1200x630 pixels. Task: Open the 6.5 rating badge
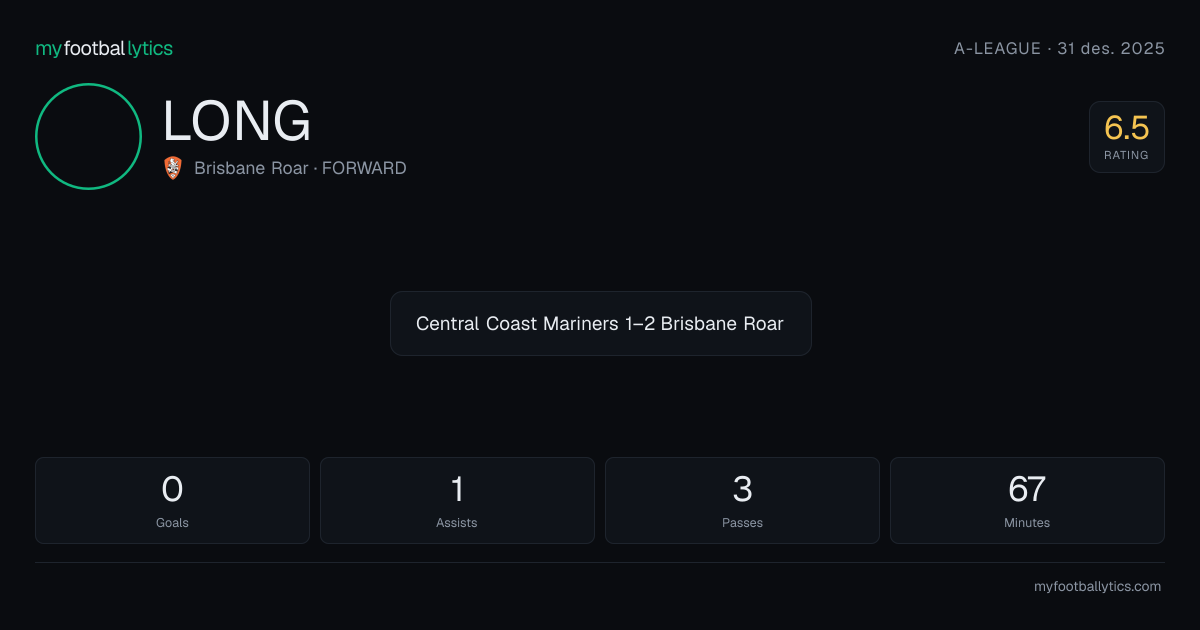pyautogui.click(x=1127, y=137)
